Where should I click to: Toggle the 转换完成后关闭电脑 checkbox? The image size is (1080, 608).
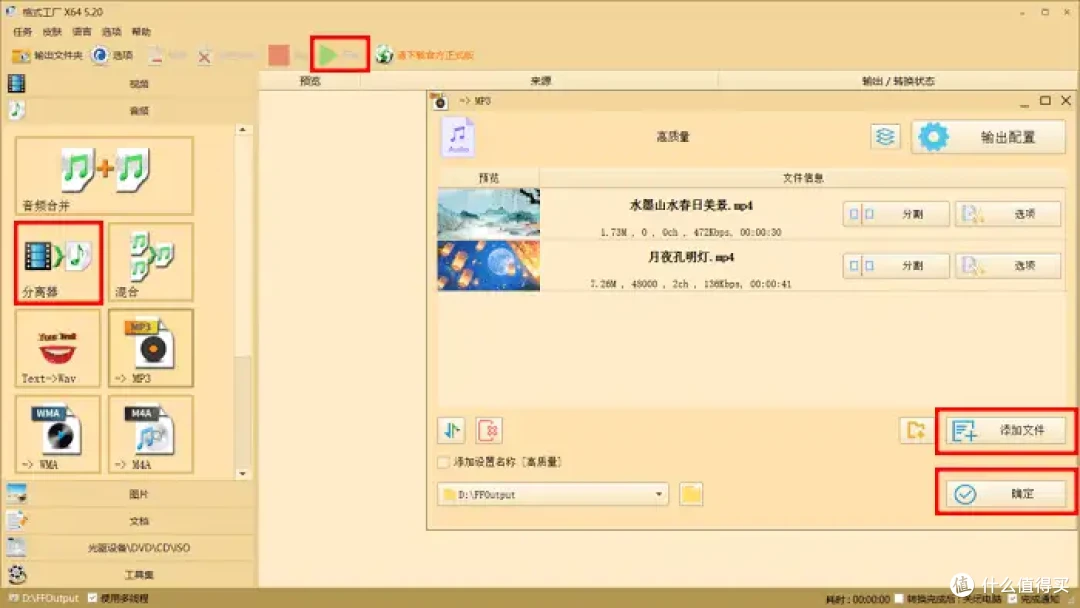tap(898, 599)
